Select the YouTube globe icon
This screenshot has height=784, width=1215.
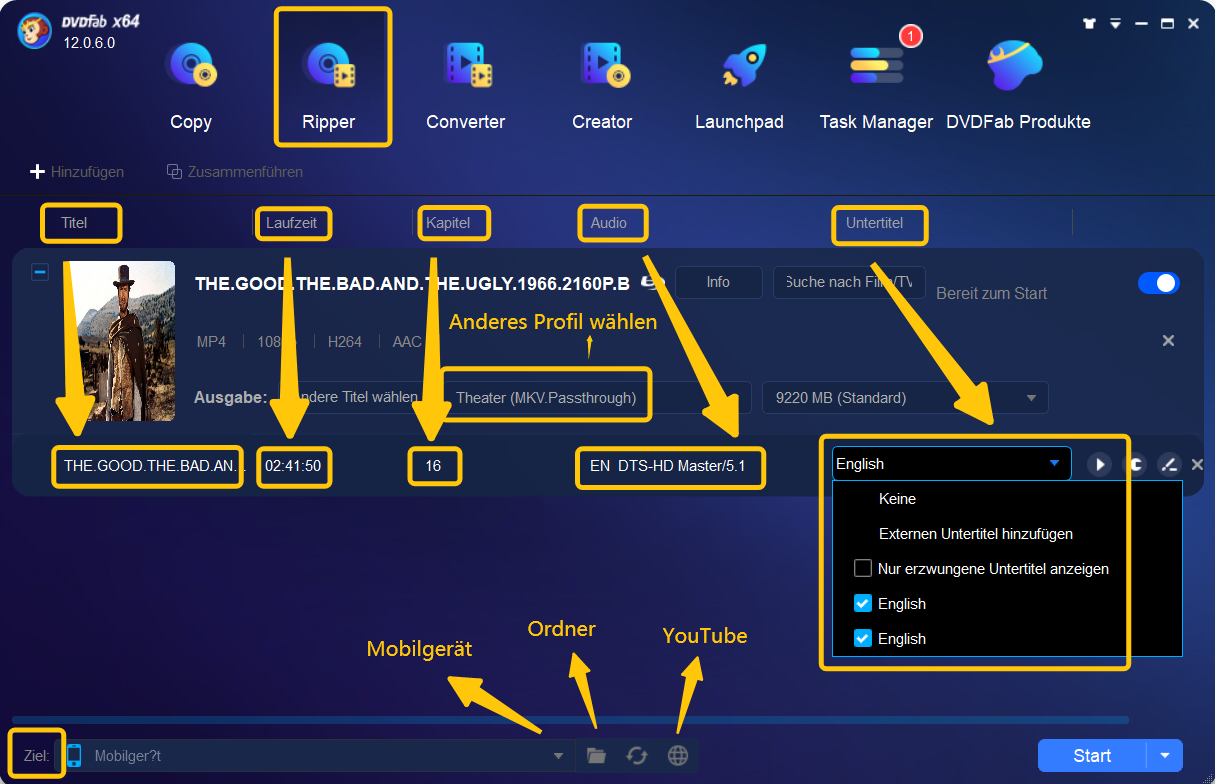(678, 756)
